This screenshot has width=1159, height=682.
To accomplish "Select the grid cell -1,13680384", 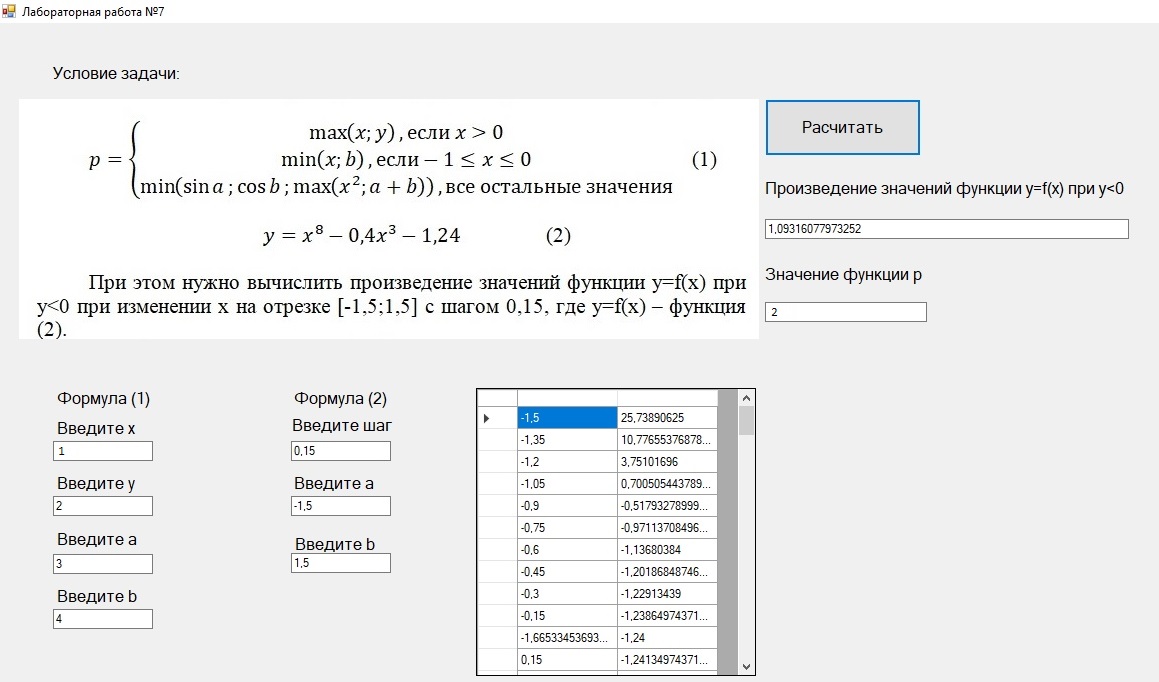I will 667,550.
